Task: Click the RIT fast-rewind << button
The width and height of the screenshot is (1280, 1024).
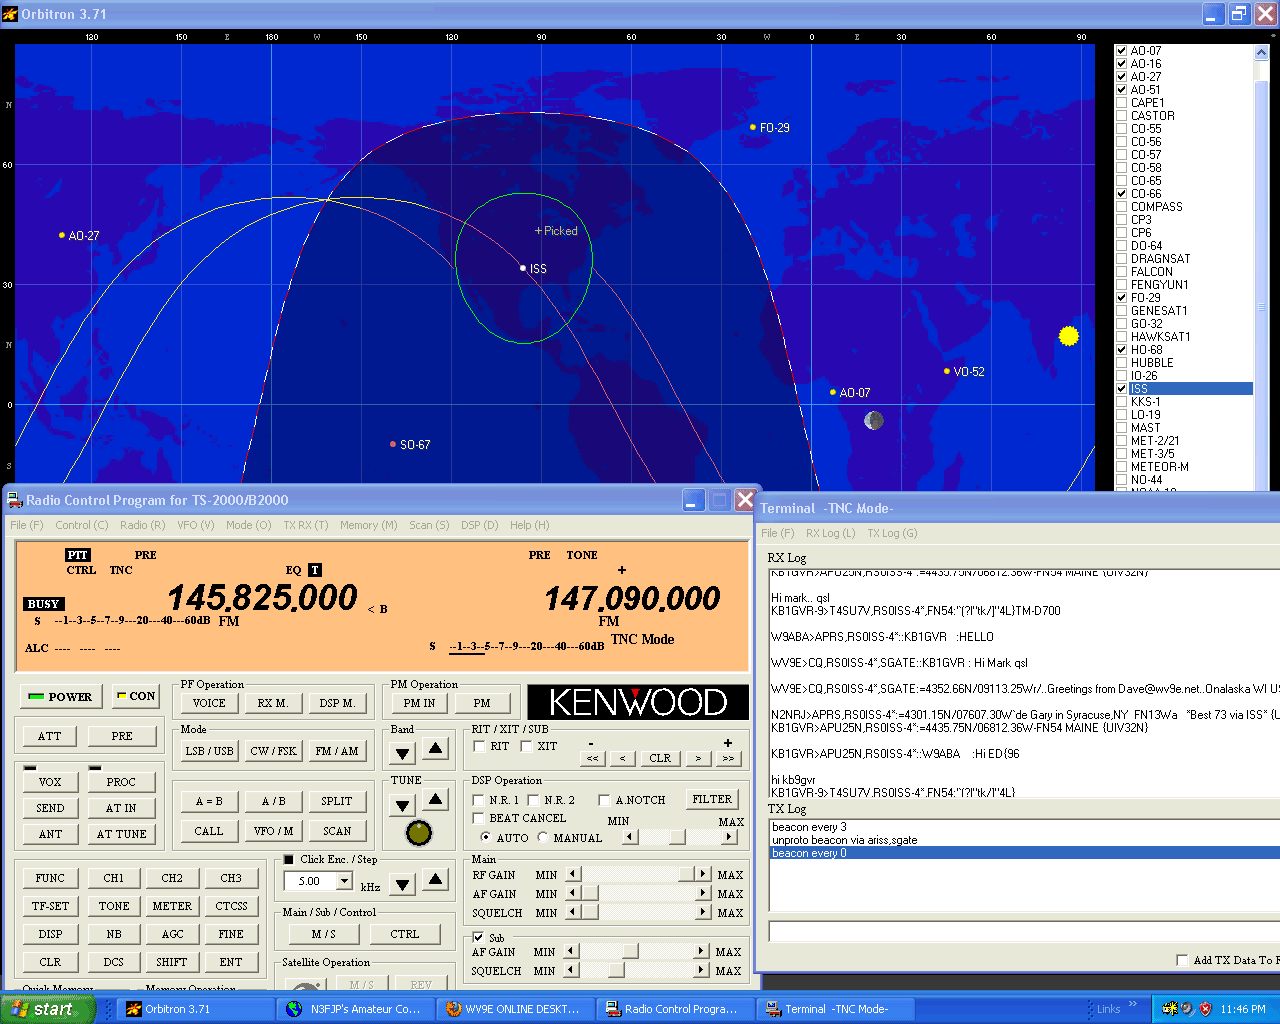Action: coord(593,759)
